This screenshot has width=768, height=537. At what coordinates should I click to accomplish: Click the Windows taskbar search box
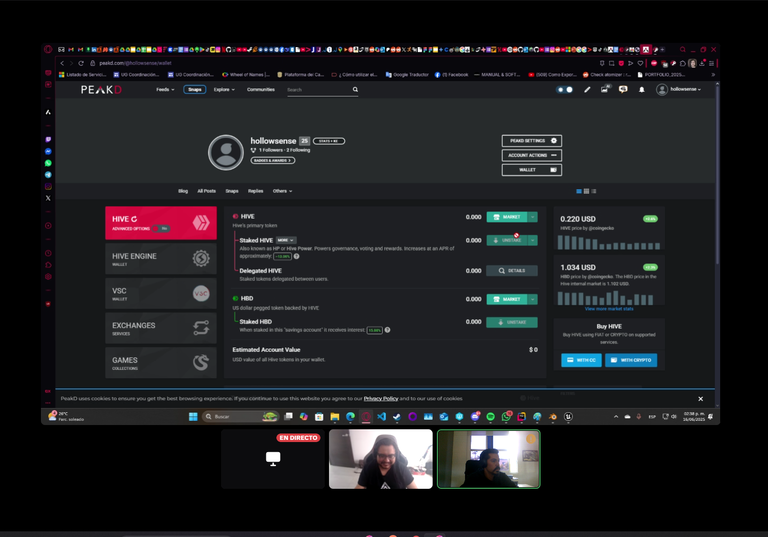click(240, 416)
